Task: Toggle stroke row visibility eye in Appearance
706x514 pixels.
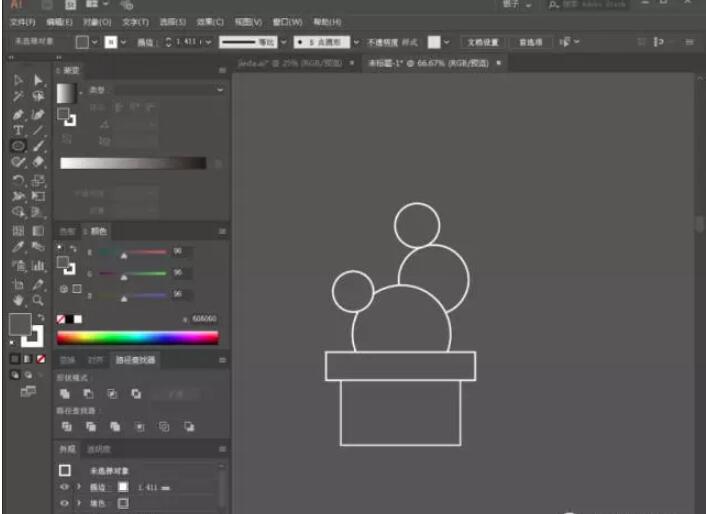Action: (x=65, y=487)
